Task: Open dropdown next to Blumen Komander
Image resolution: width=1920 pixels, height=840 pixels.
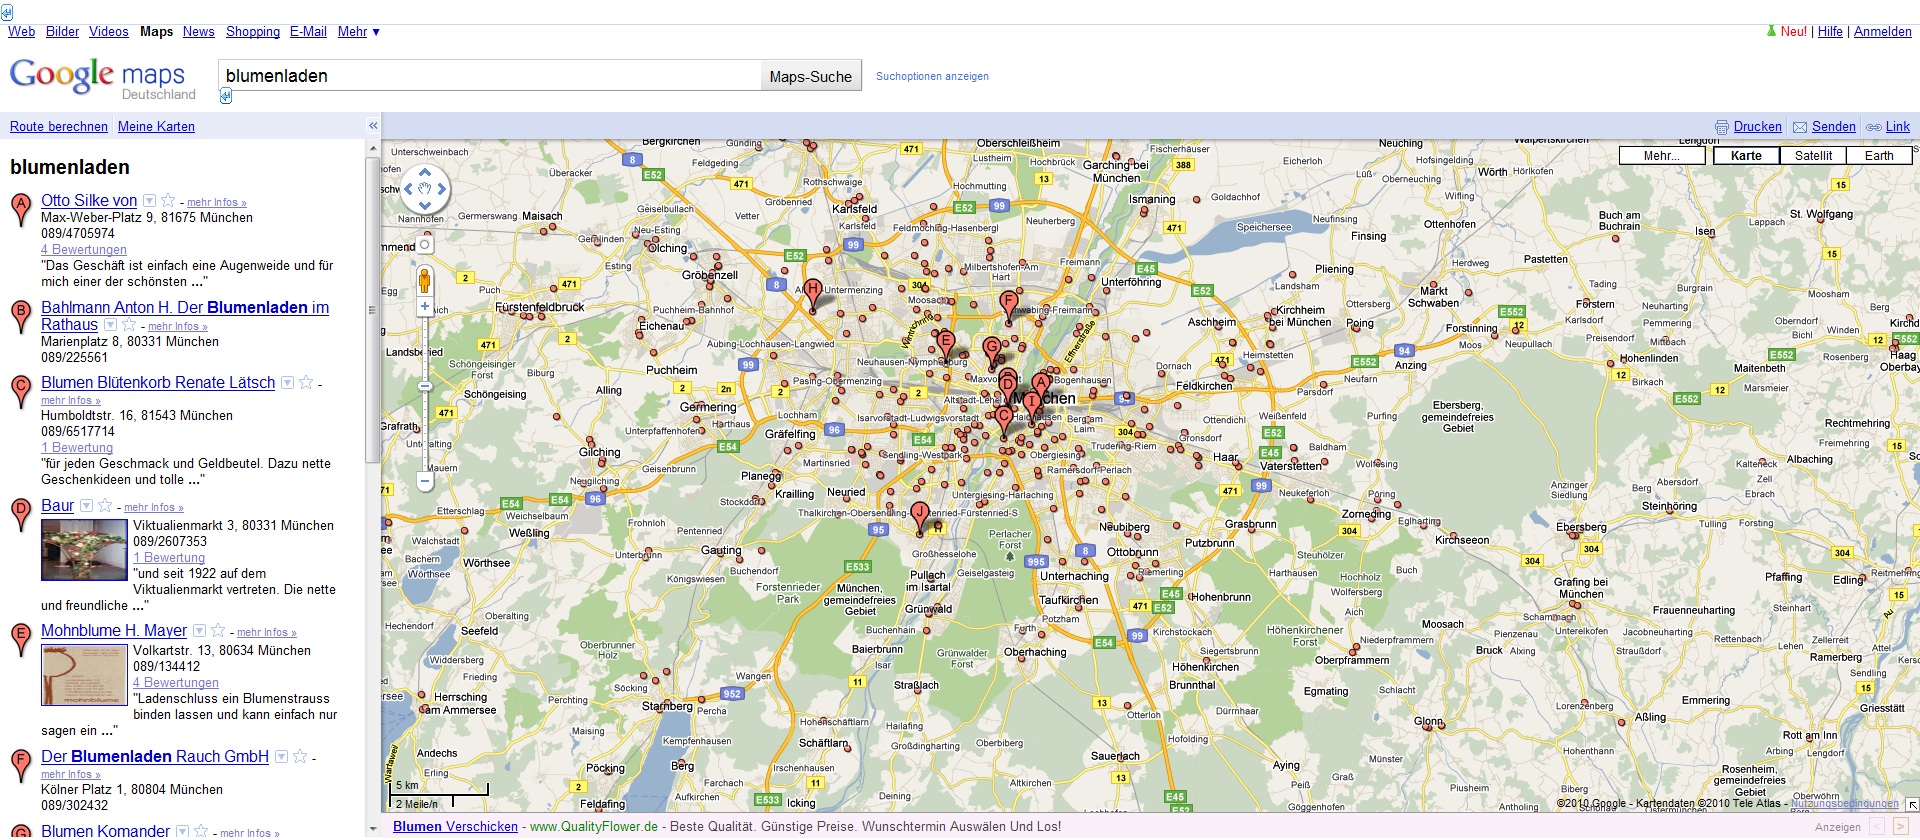Action: point(182,832)
